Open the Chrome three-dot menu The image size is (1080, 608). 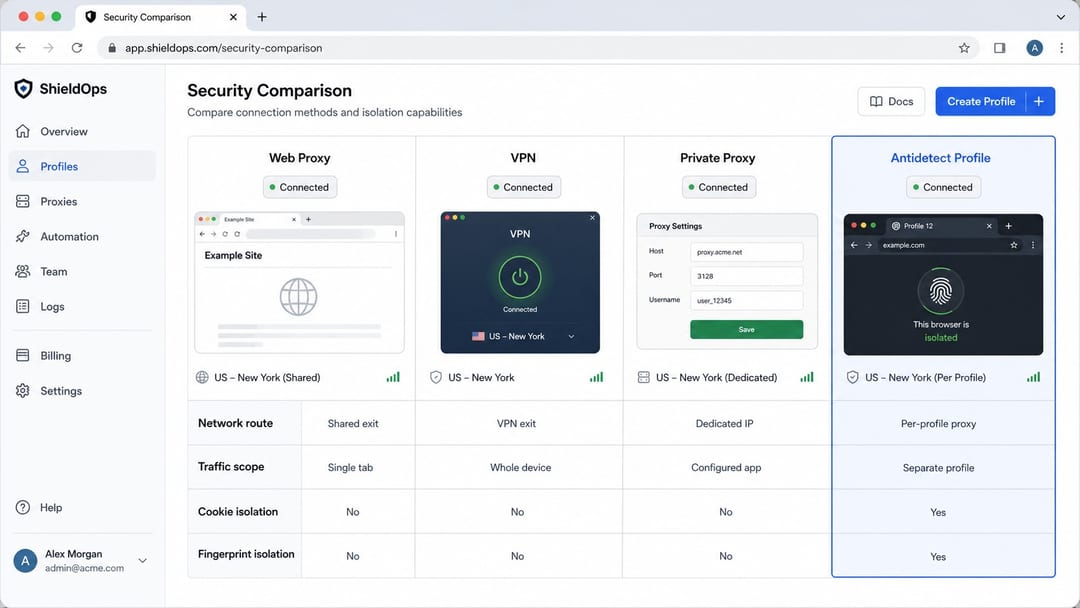[x=1061, y=48]
